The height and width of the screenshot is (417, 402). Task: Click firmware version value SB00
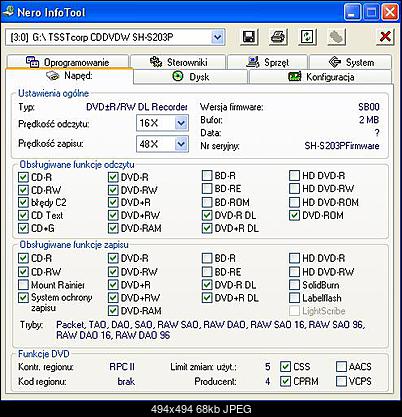tap(369, 107)
